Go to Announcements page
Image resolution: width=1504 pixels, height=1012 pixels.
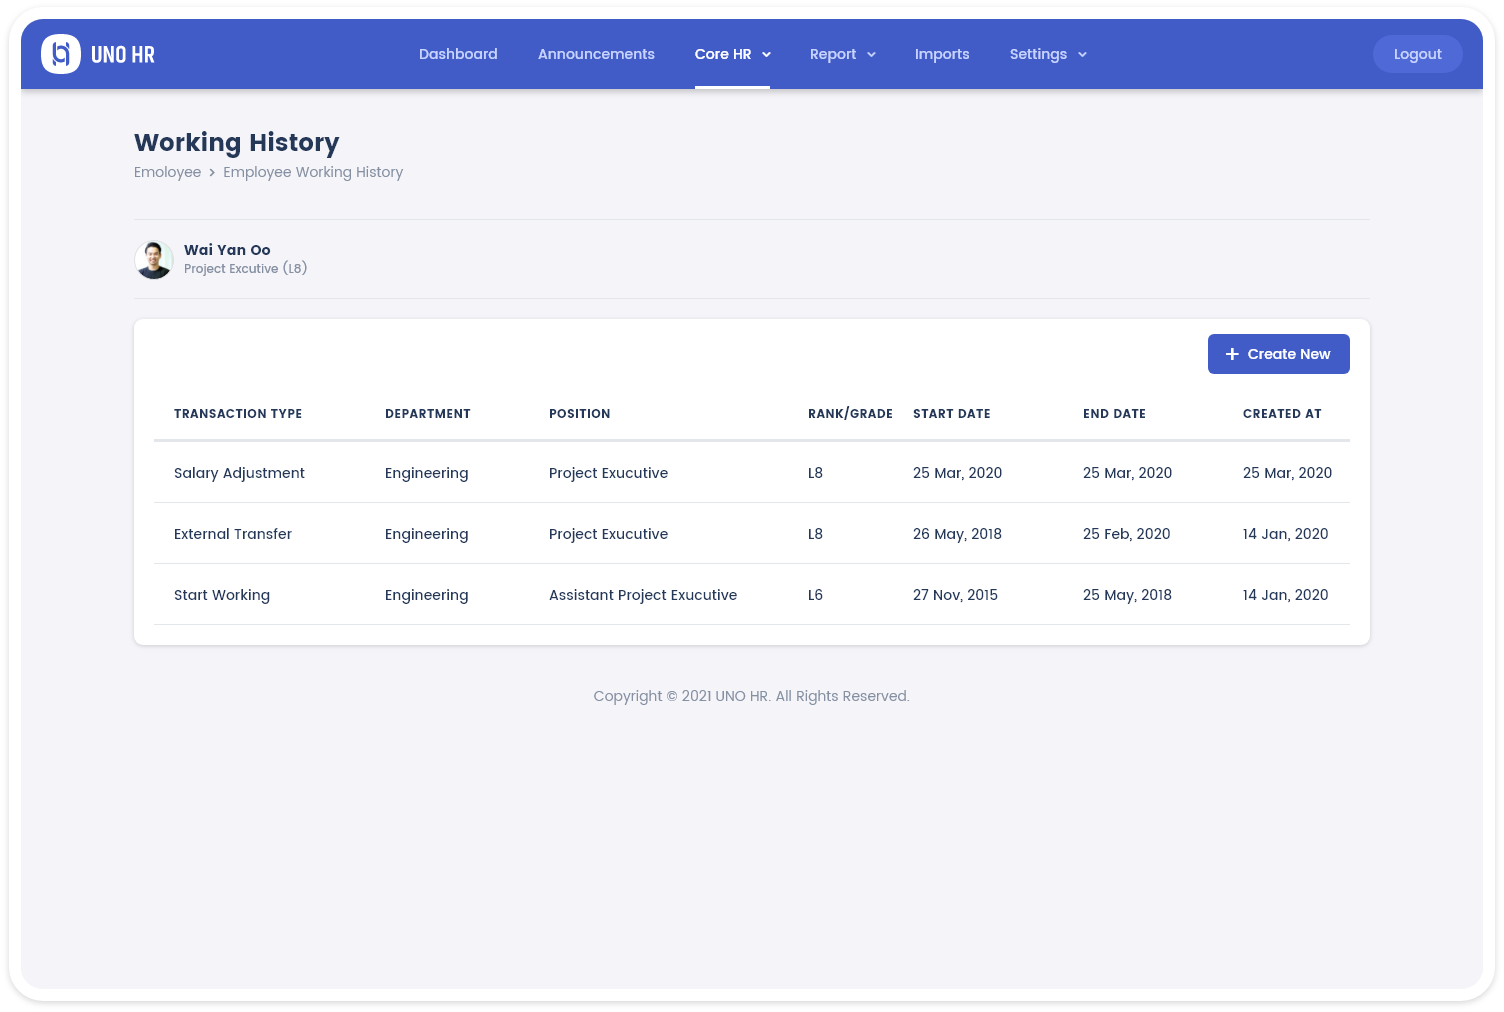pyautogui.click(x=596, y=54)
